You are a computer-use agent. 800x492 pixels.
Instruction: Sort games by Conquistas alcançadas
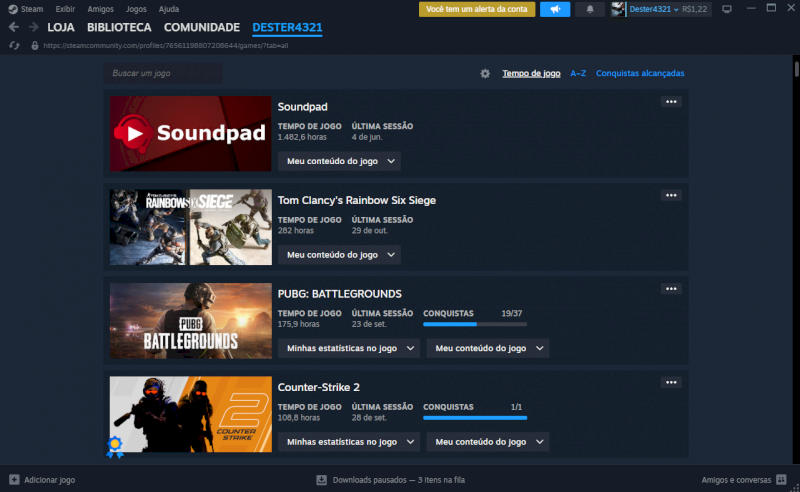pyautogui.click(x=640, y=73)
